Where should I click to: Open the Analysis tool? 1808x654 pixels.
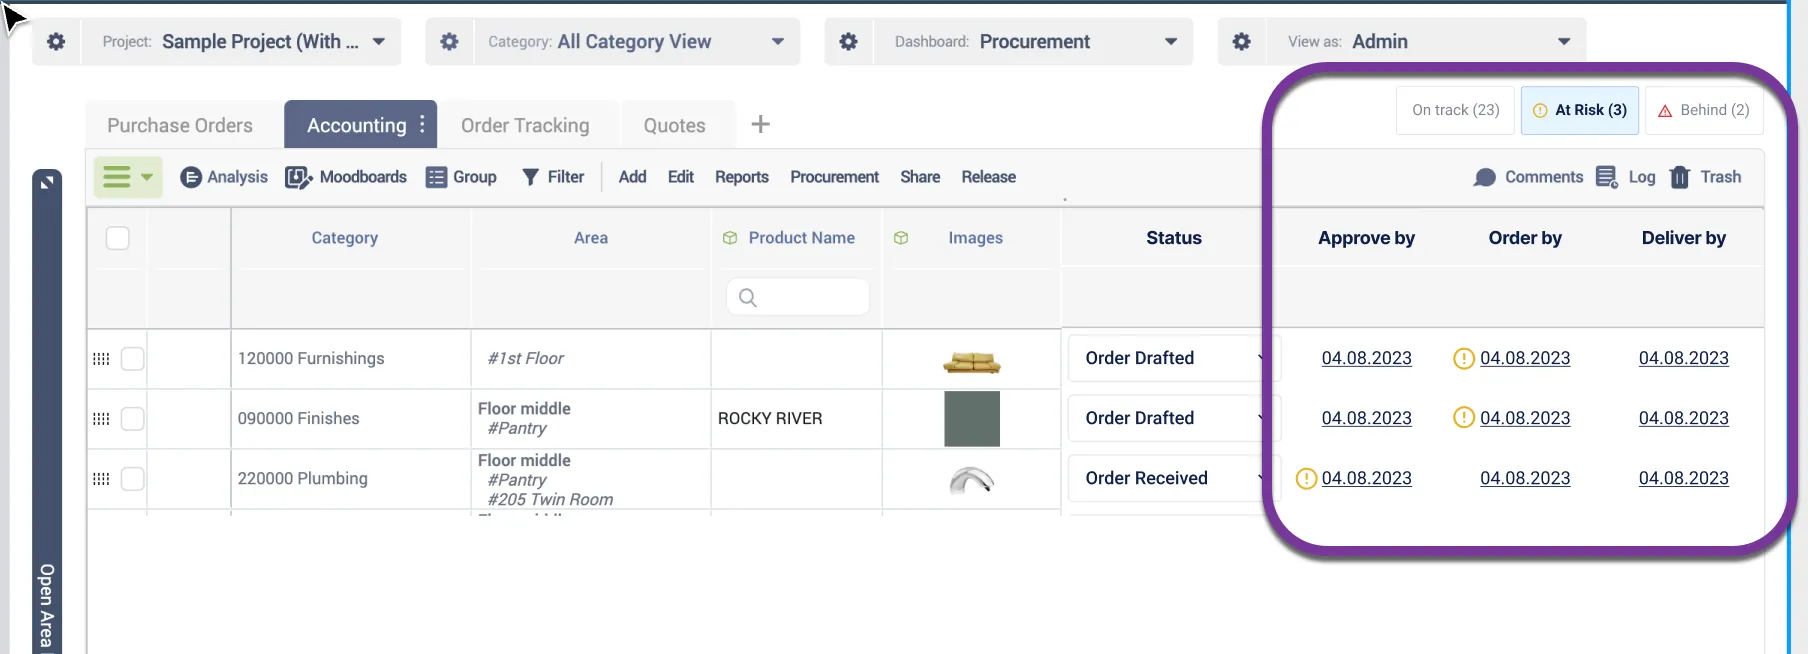coord(224,177)
